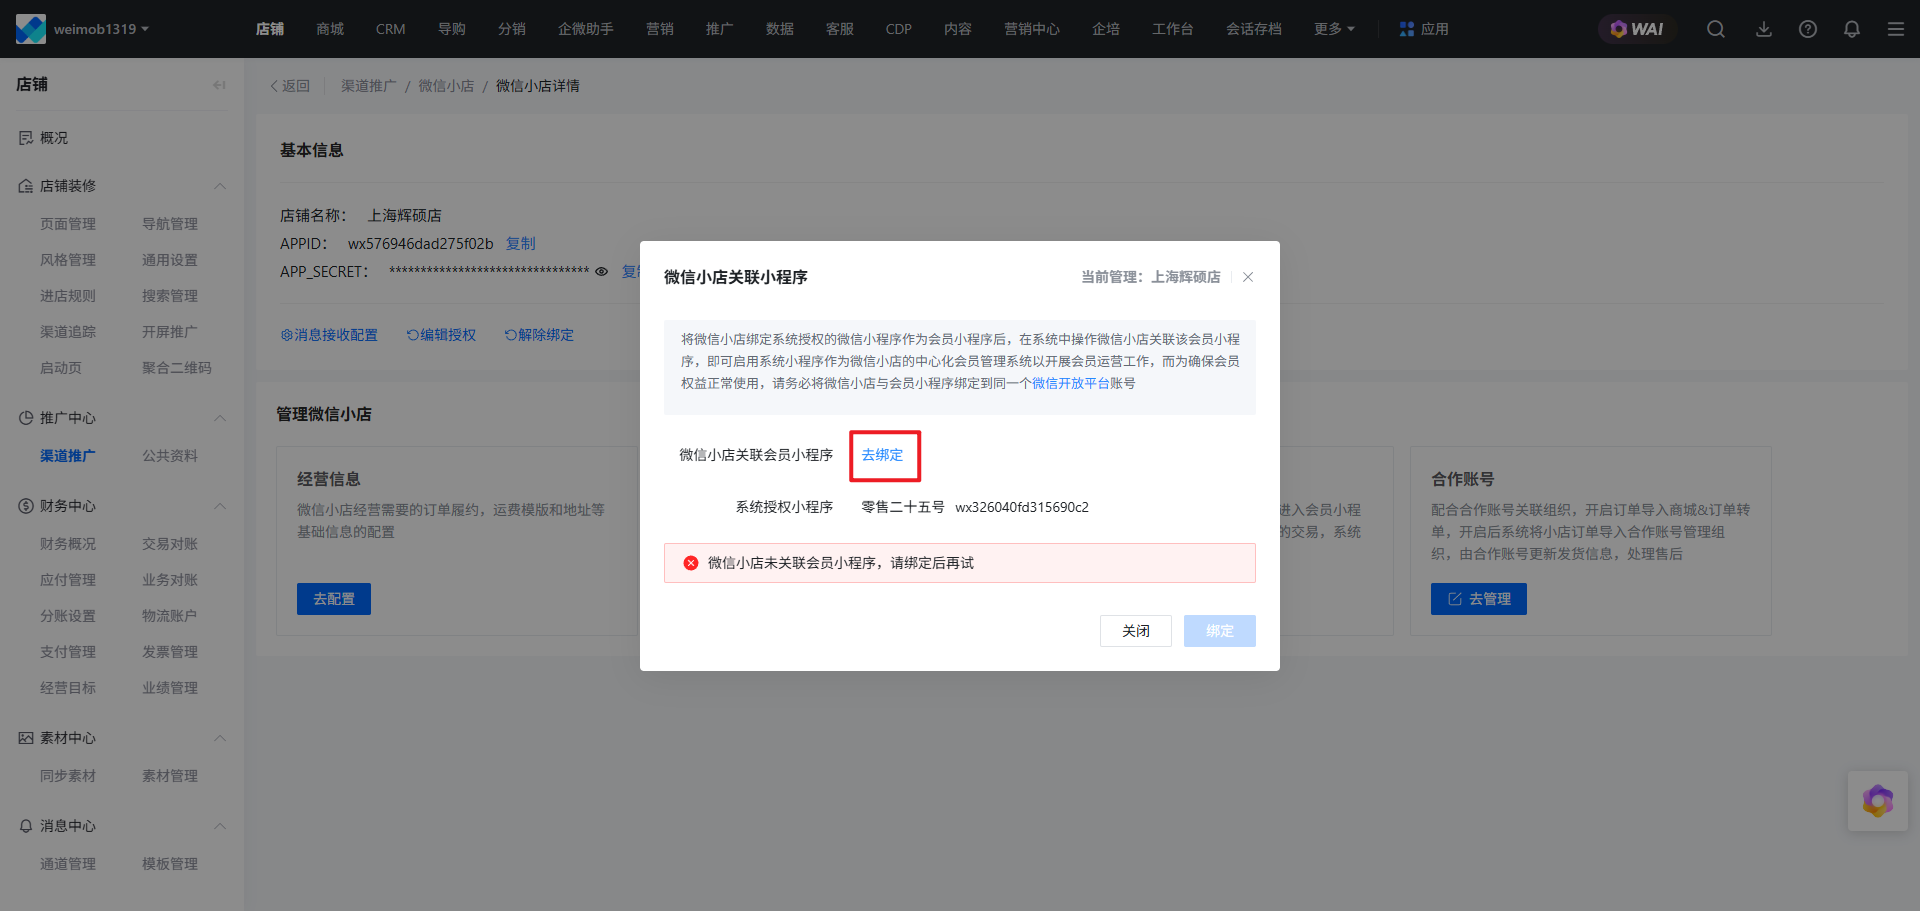Open the hamburger menu icon
Screen dimensions: 1920x911
click(1896, 29)
